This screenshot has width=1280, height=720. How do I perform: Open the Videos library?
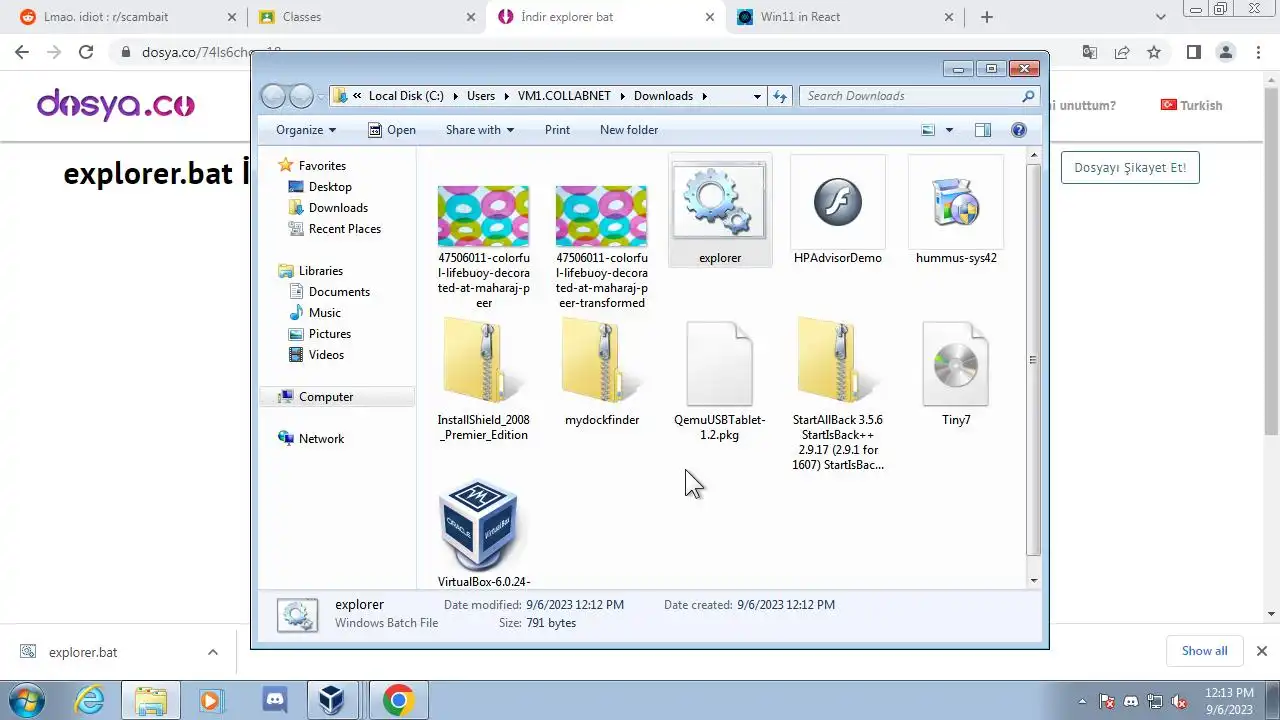pyautogui.click(x=326, y=355)
